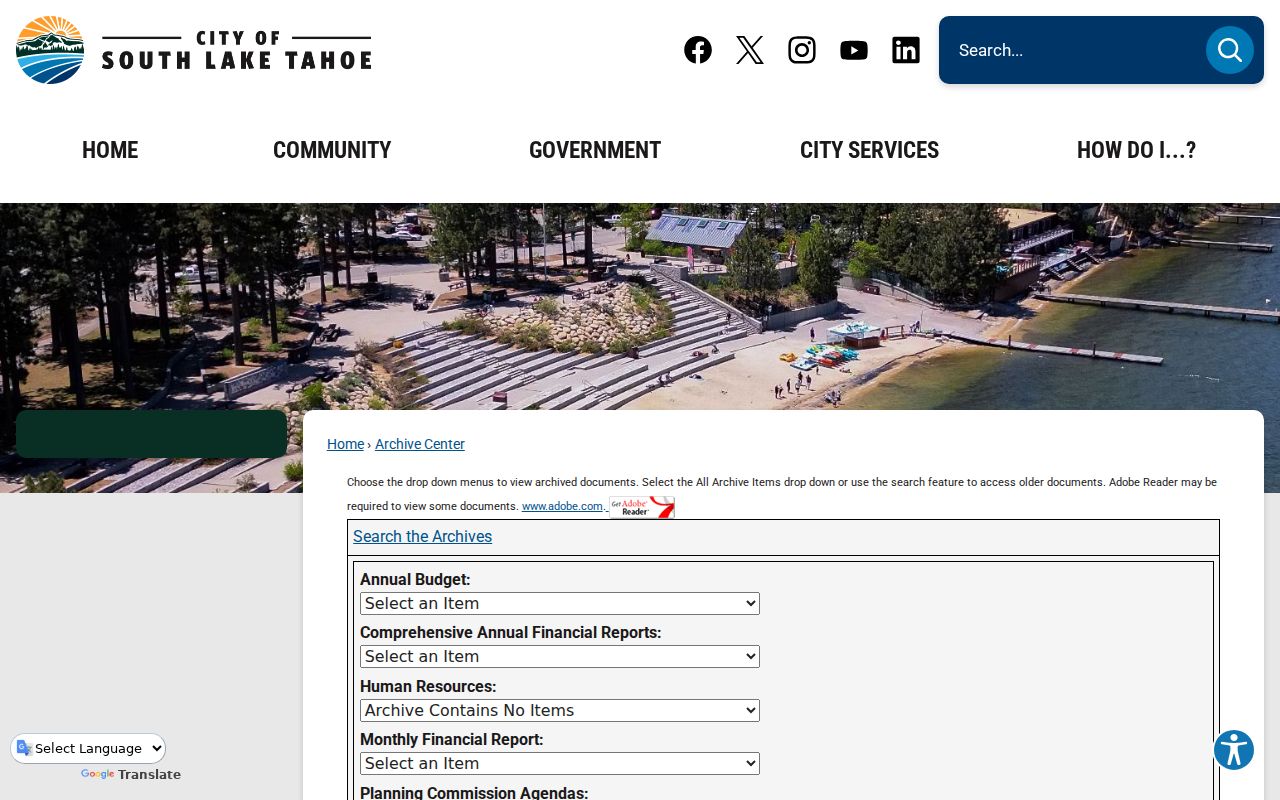Open the X (Twitter) social icon
Image resolution: width=1280 pixels, height=800 pixels.
coord(750,50)
